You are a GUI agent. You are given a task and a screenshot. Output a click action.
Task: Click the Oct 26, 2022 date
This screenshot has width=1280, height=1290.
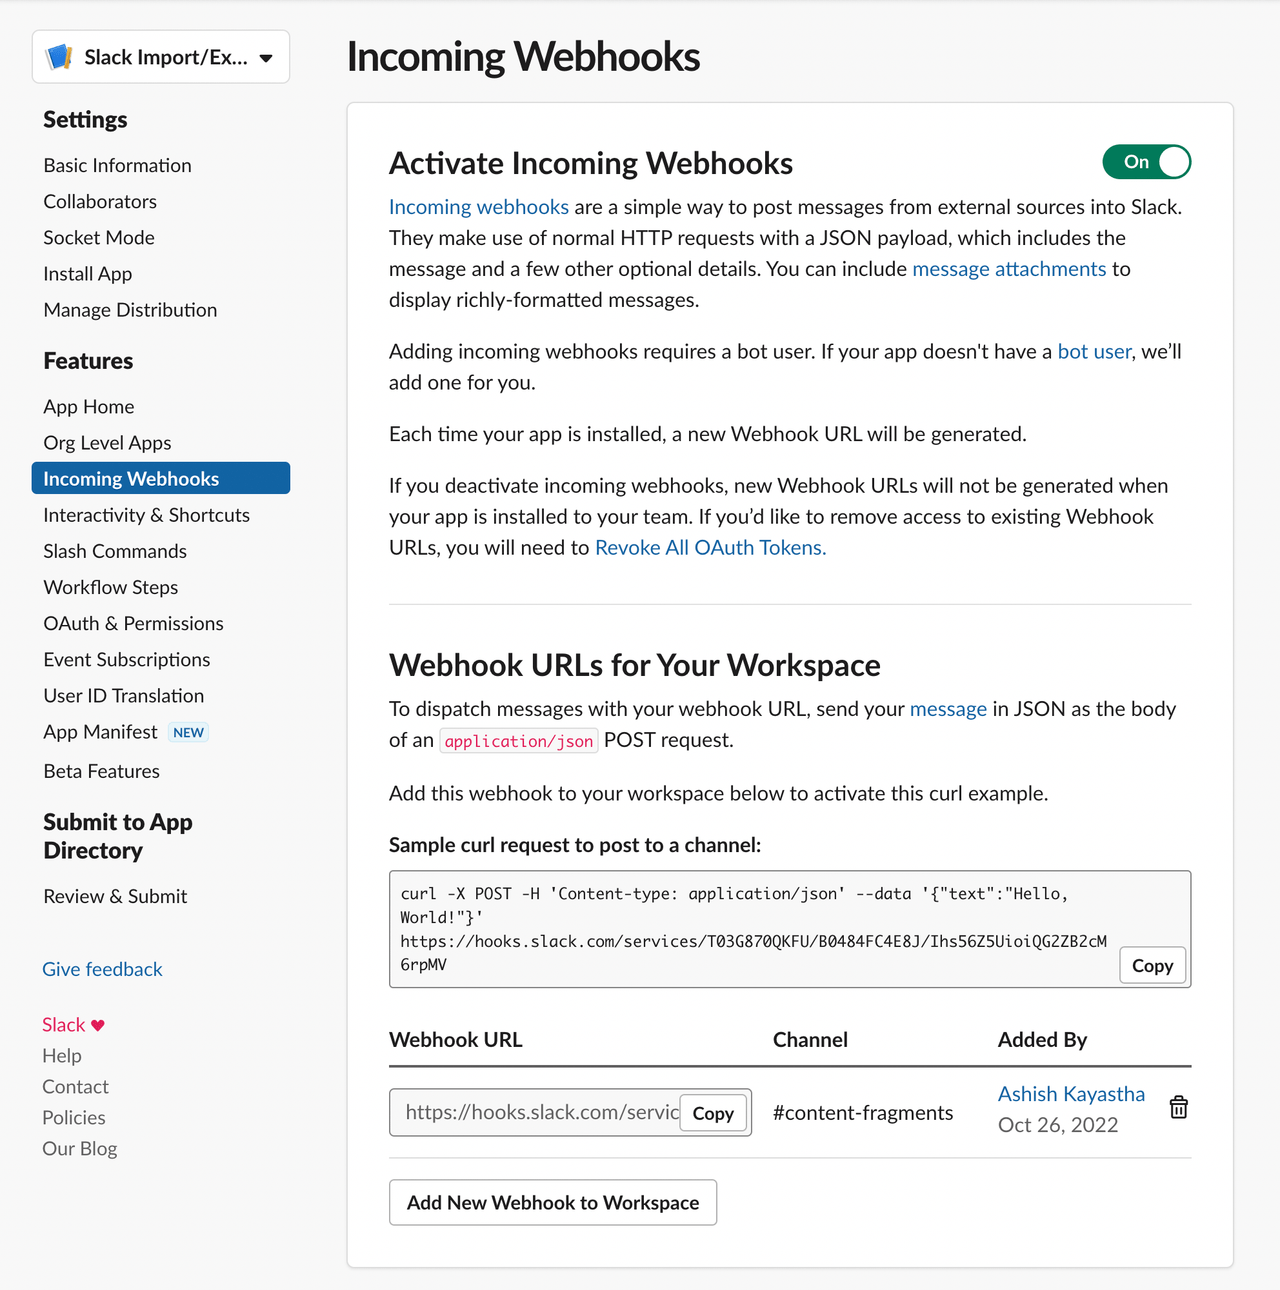[1058, 1125]
